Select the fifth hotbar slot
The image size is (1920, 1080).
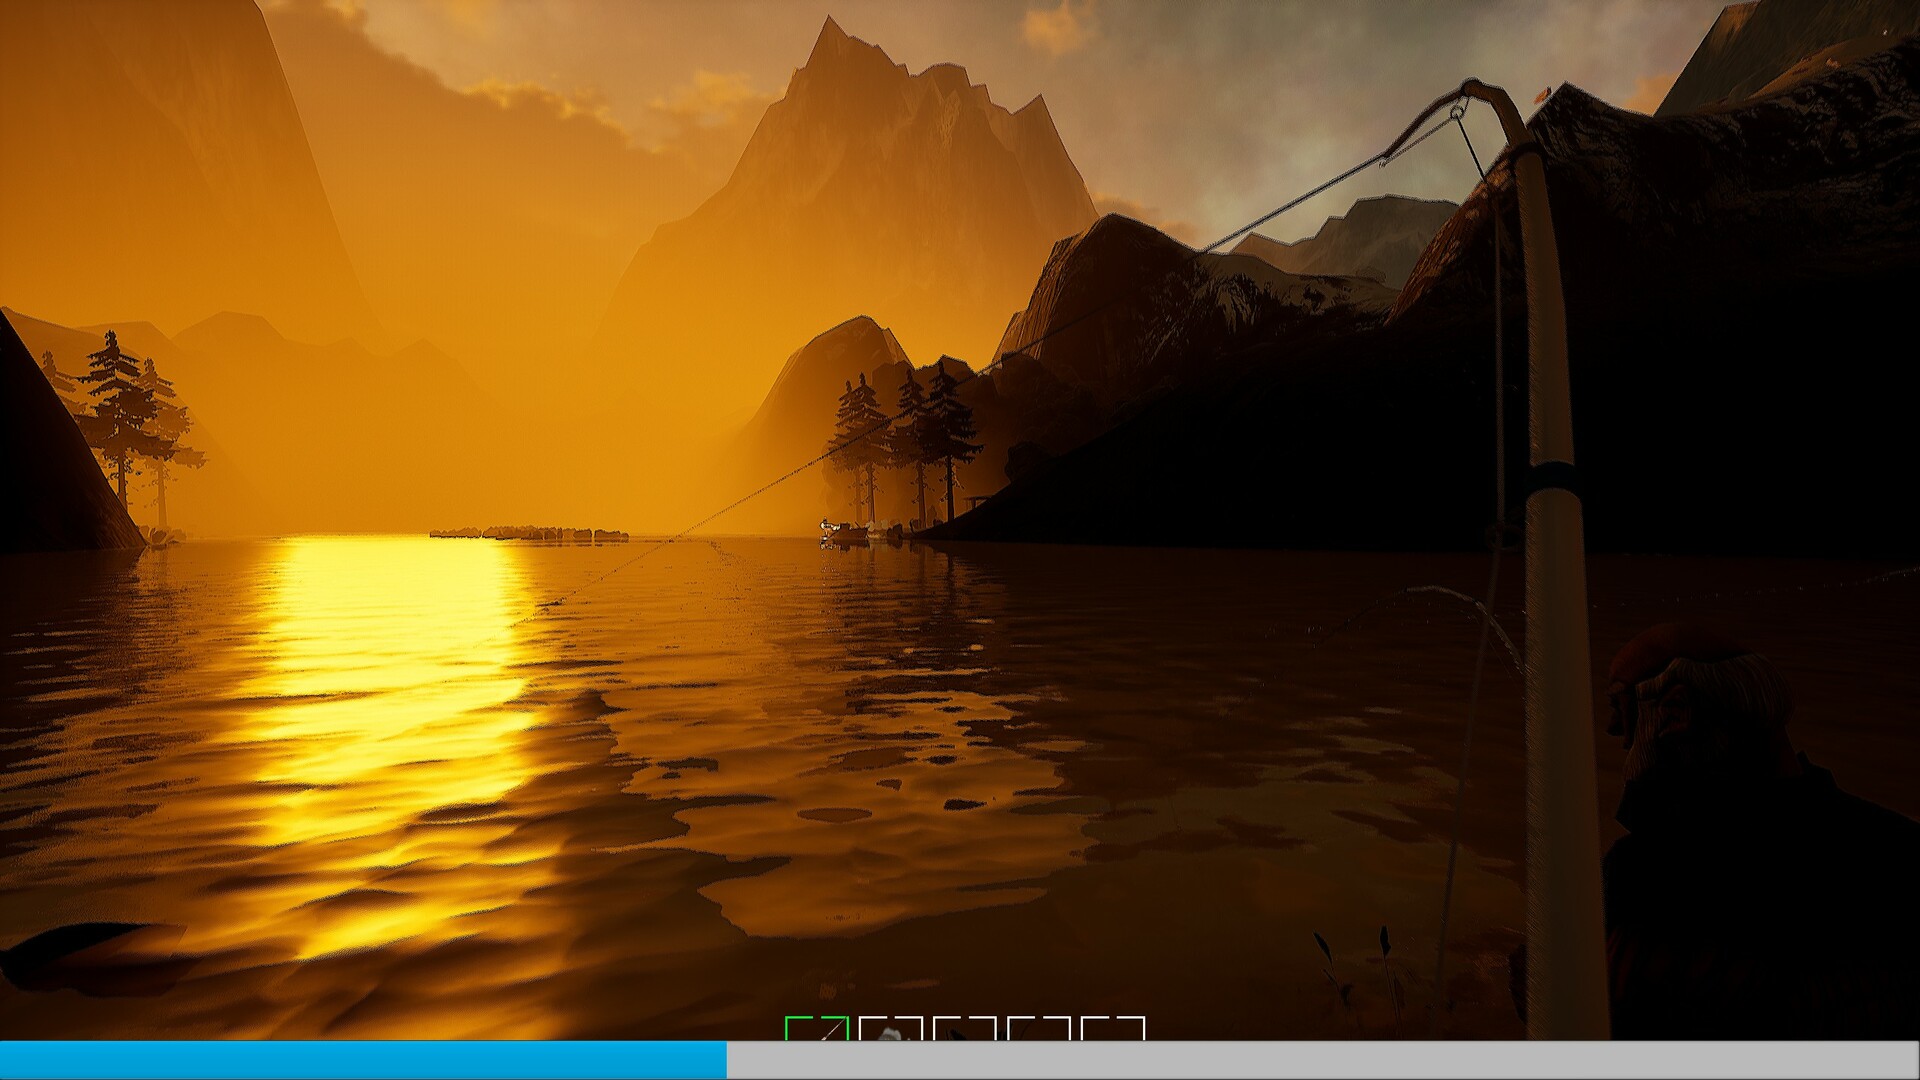pyautogui.click(x=1113, y=1030)
